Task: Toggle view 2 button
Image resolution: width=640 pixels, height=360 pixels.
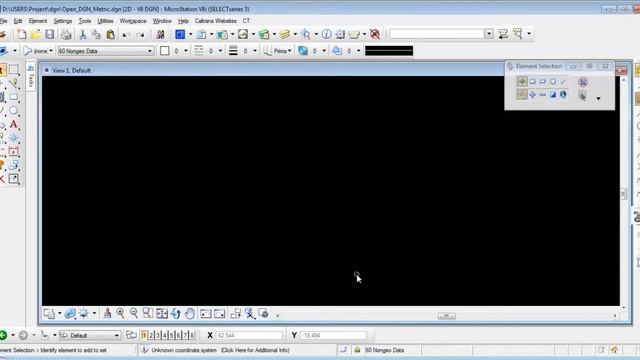Action: tap(151, 336)
